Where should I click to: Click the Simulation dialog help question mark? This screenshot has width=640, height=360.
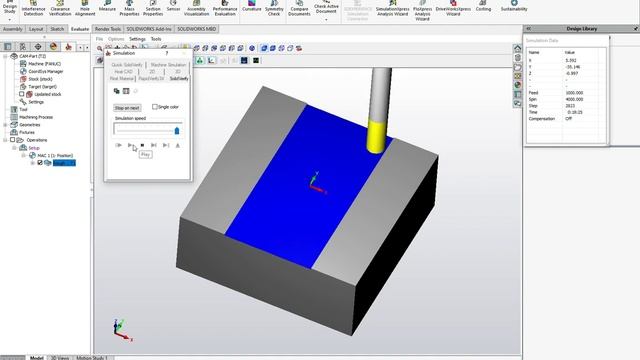click(167, 53)
